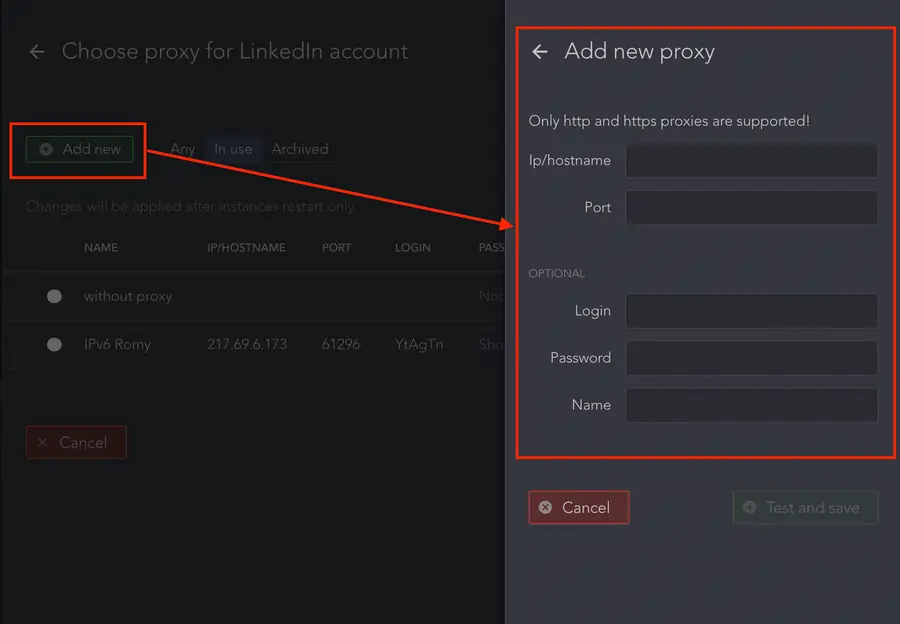The image size is (900, 624).
Task: Click the plus icon inside Add new button
Action: tap(45, 149)
